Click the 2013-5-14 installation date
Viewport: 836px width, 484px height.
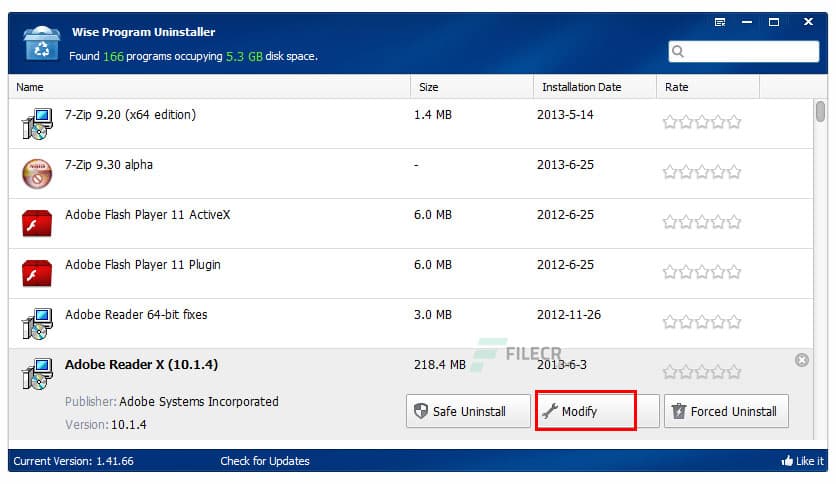point(565,115)
